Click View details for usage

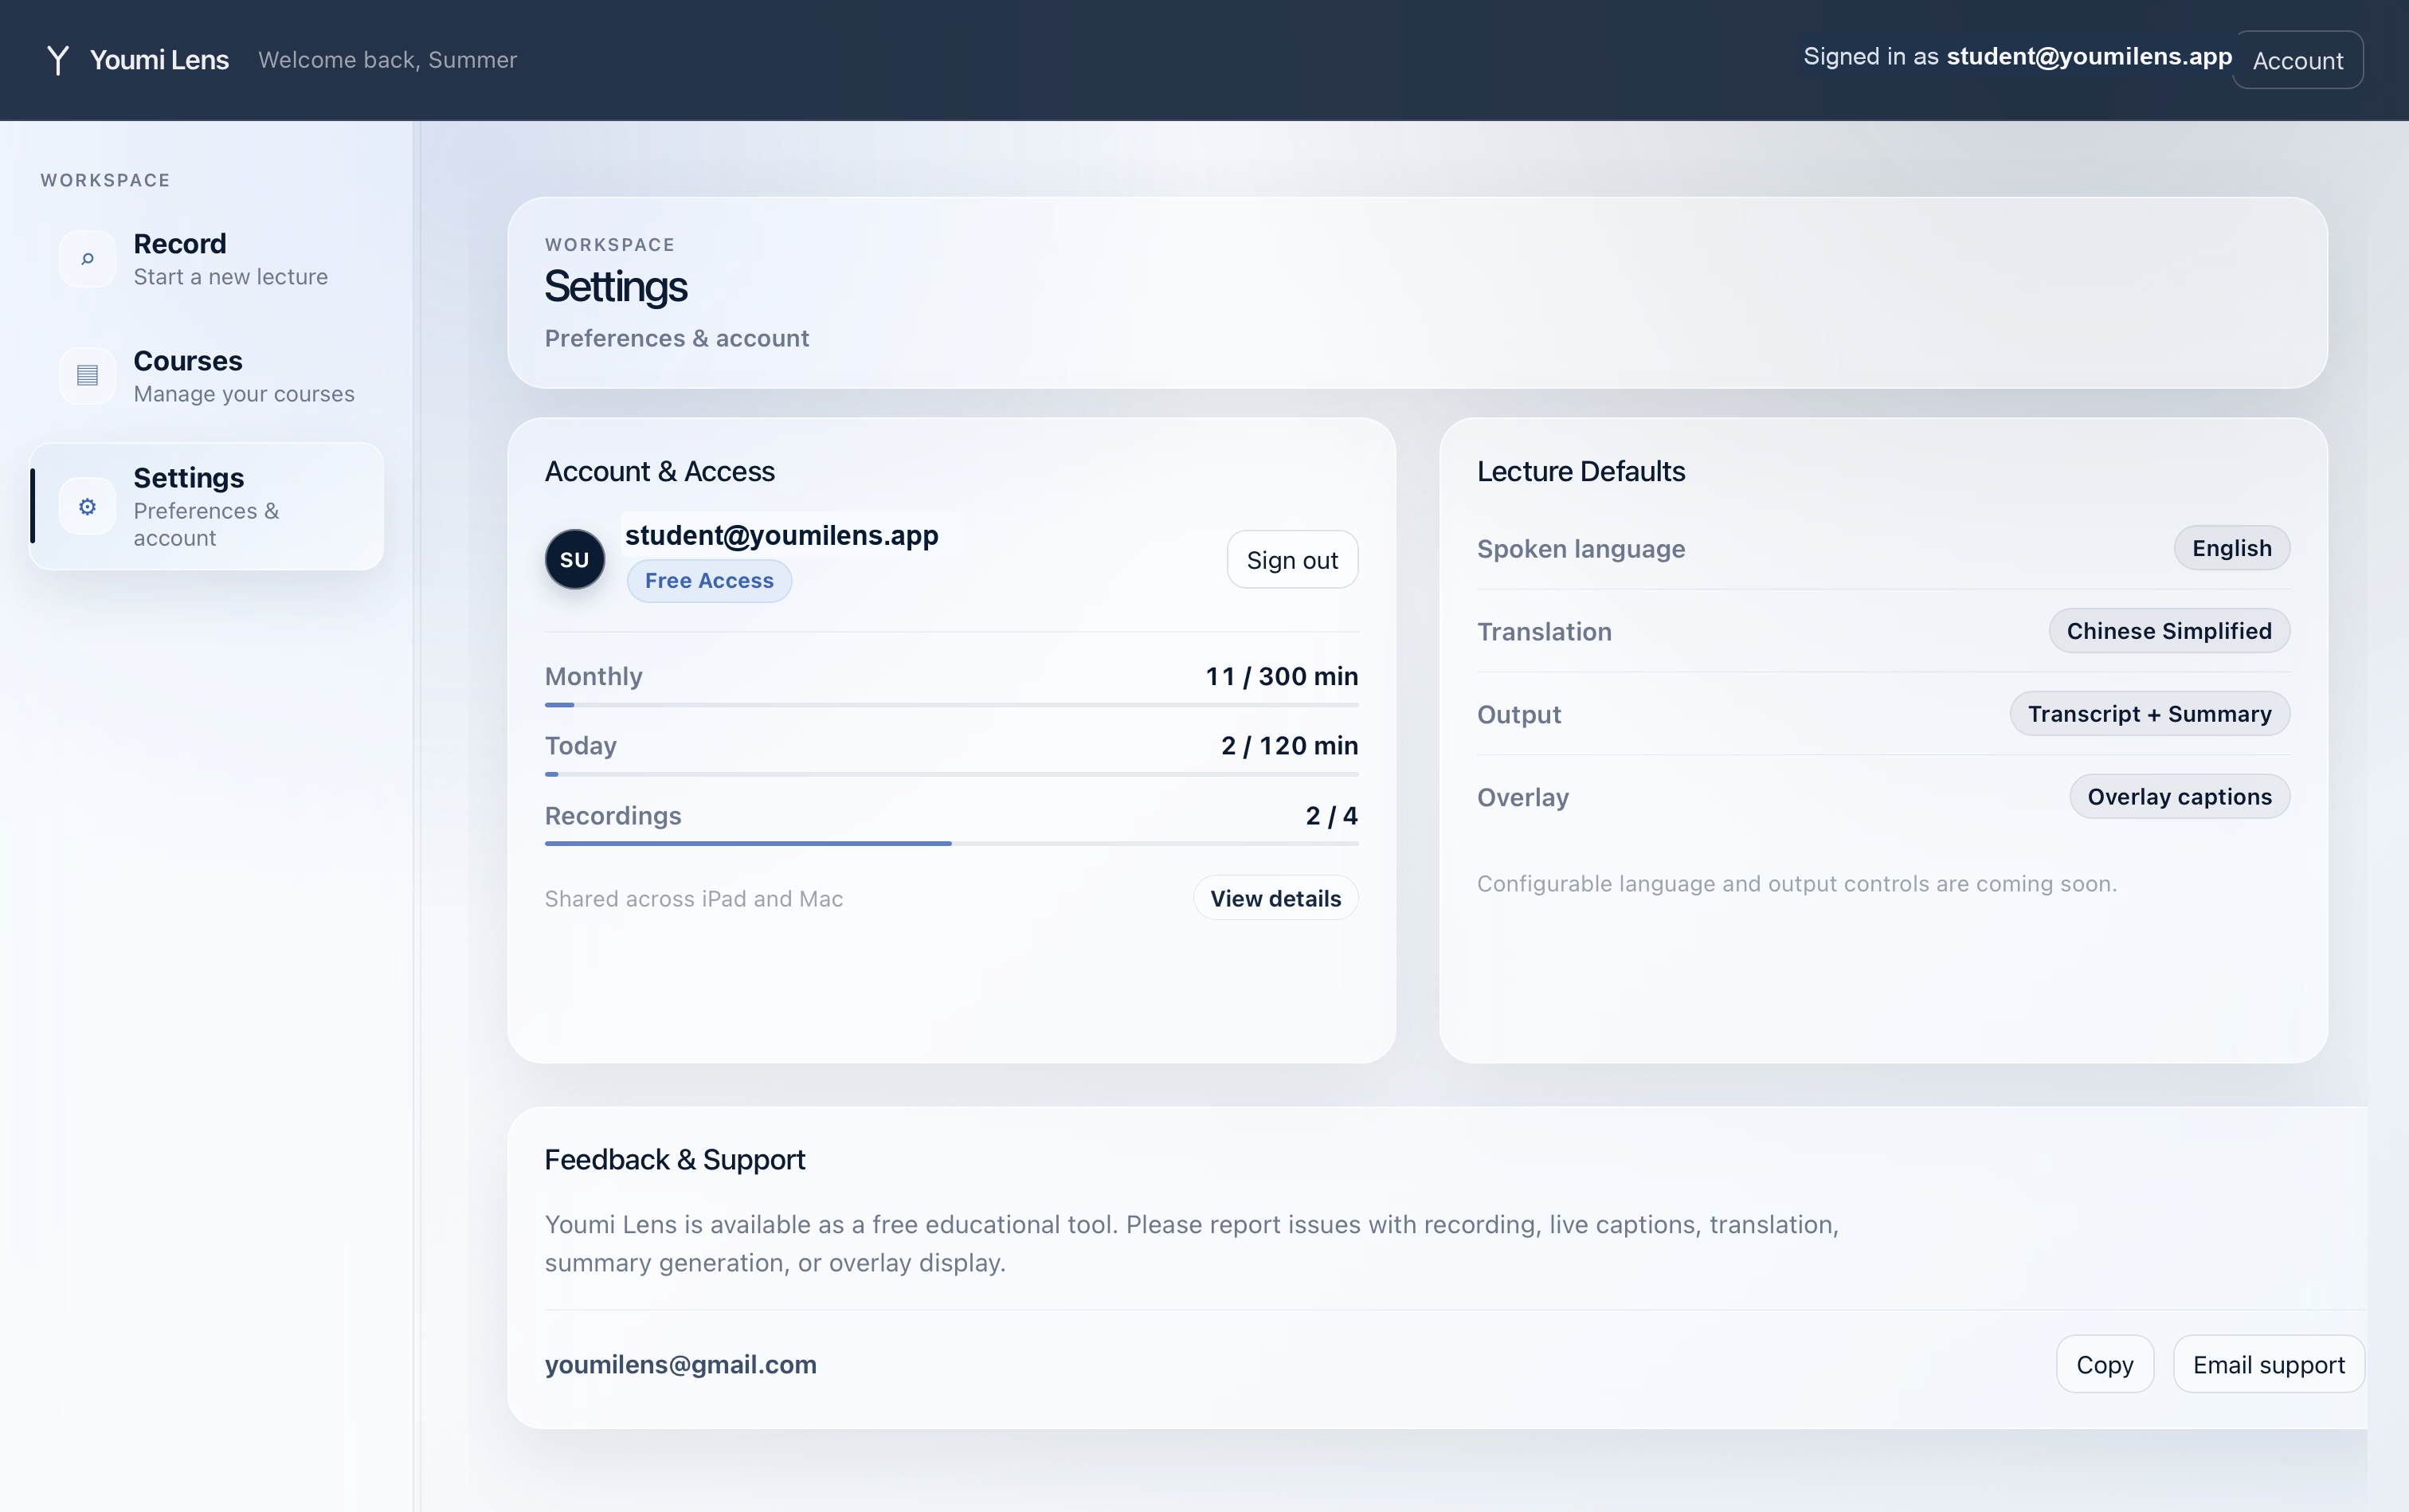[x=1275, y=898]
